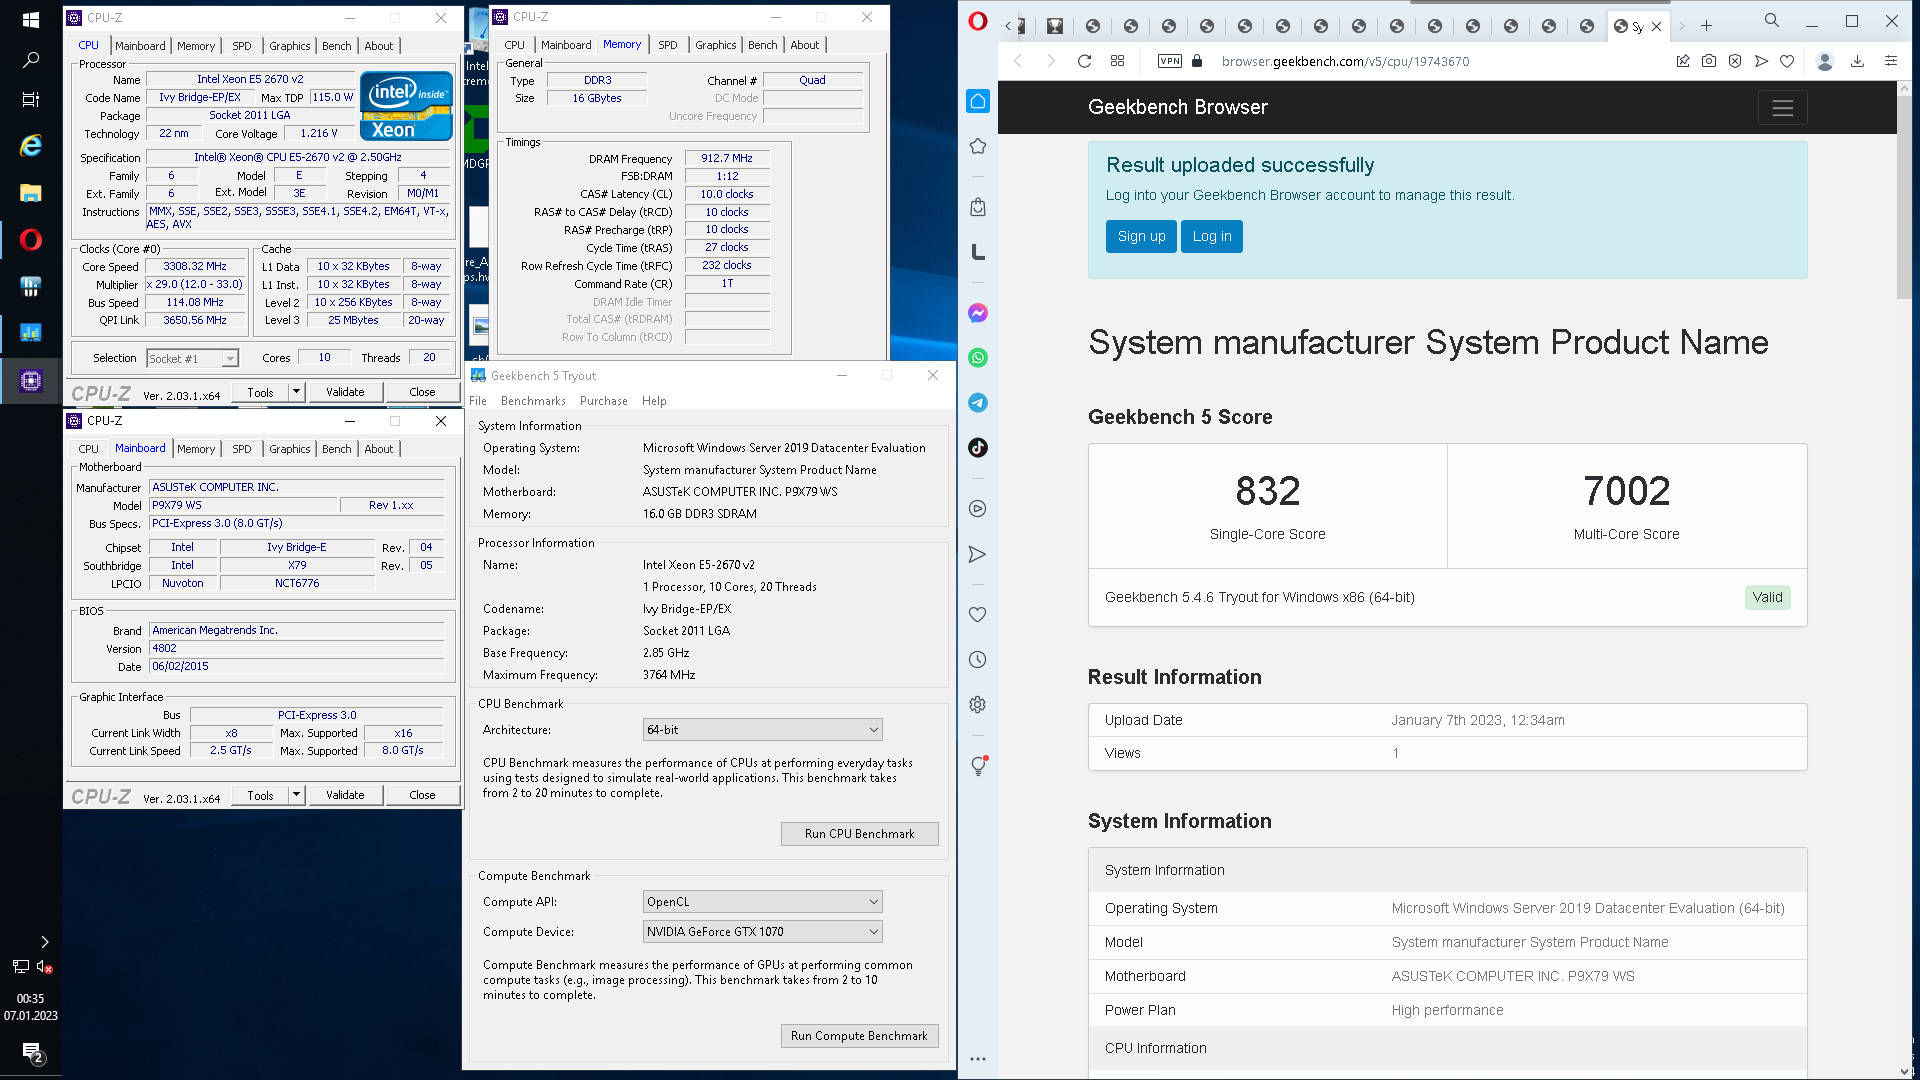Open the downloads icon in Opera toolbar
The height and width of the screenshot is (1080, 1920).
pos(1857,61)
